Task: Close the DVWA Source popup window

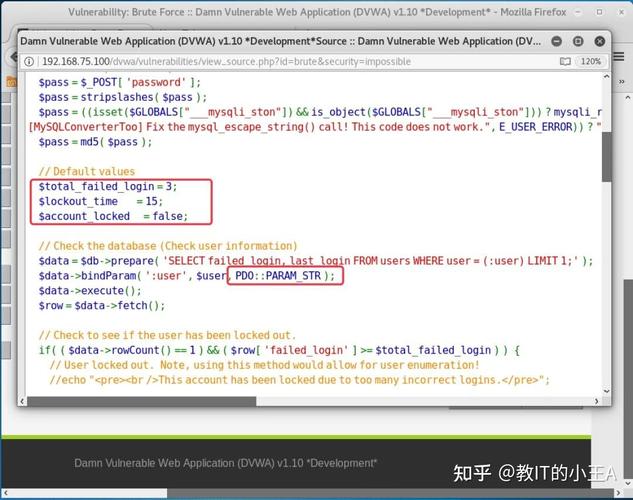Action: [600, 41]
